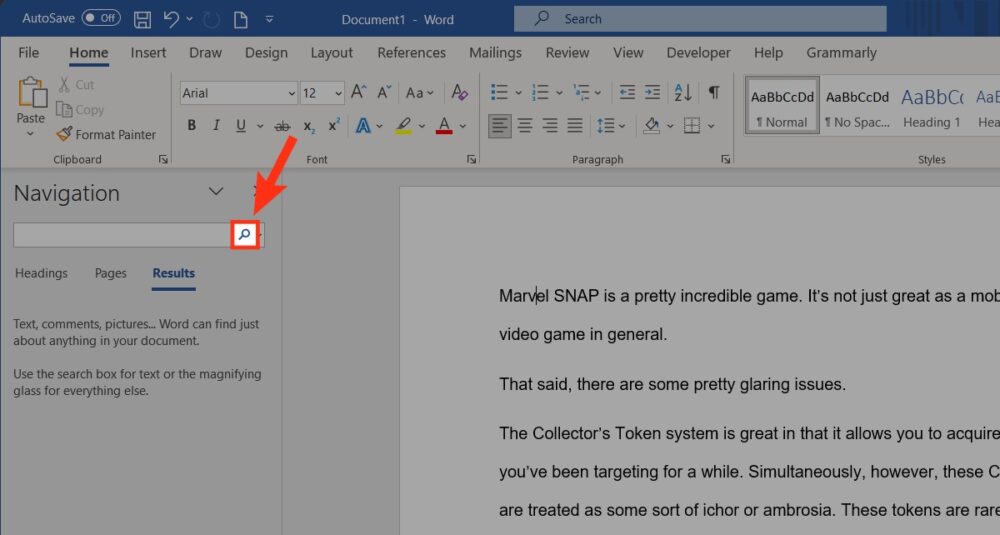Open the font name dropdown showing Arial
Image resolution: width=1000 pixels, height=535 pixels.
click(291, 93)
